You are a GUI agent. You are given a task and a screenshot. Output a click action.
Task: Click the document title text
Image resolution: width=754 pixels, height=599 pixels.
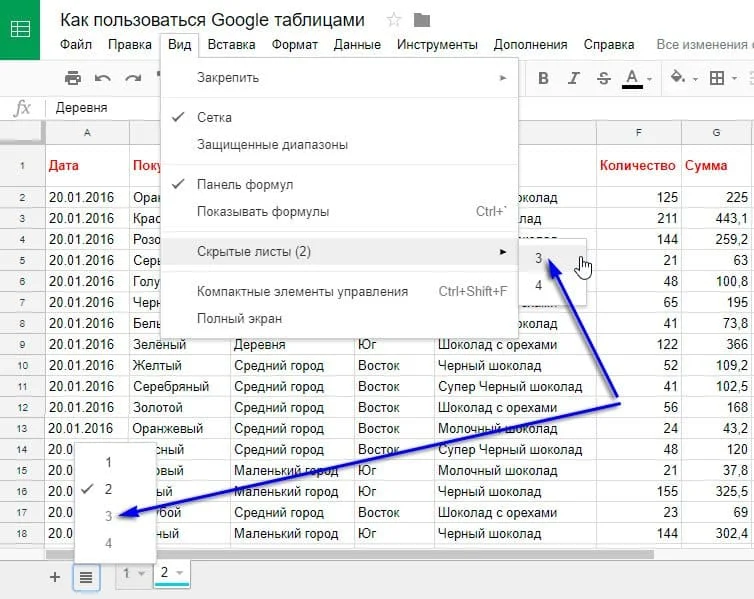[212, 20]
